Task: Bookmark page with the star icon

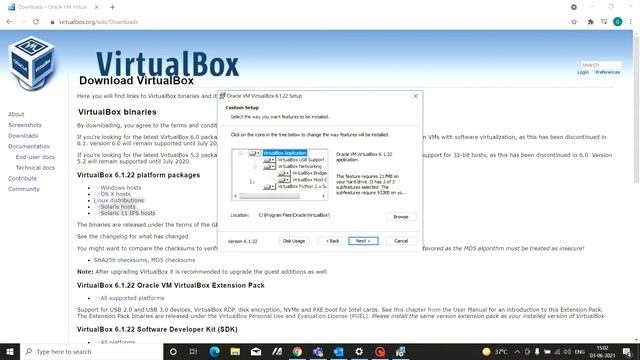Action: (574, 22)
